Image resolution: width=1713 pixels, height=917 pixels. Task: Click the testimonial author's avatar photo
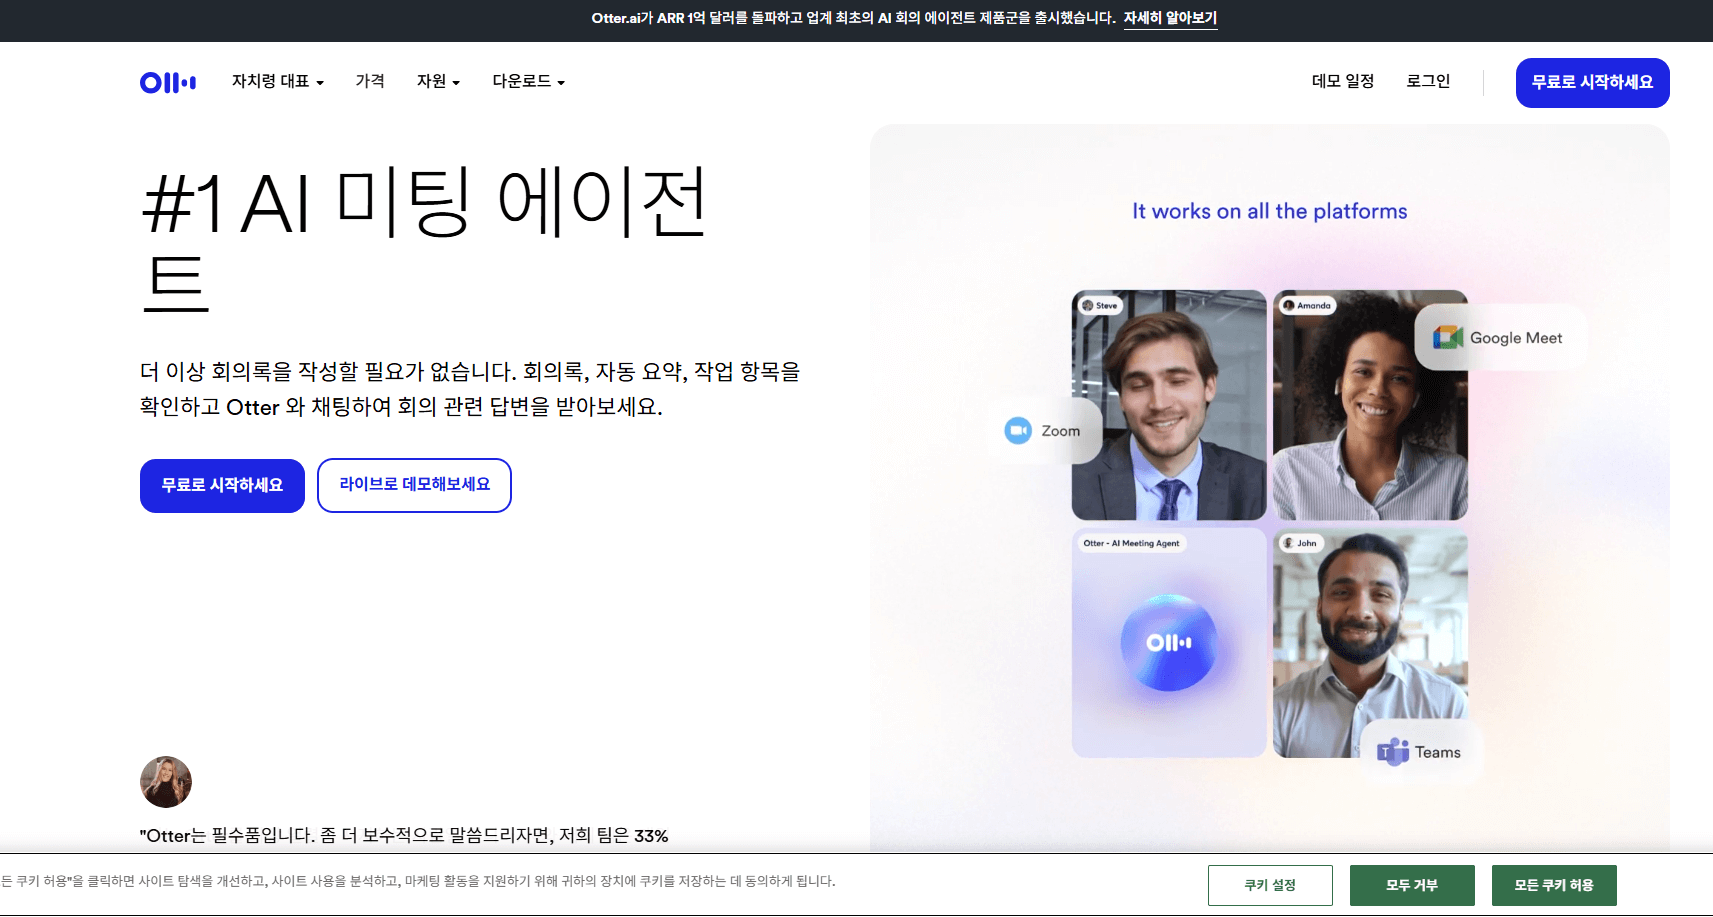coord(166,781)
